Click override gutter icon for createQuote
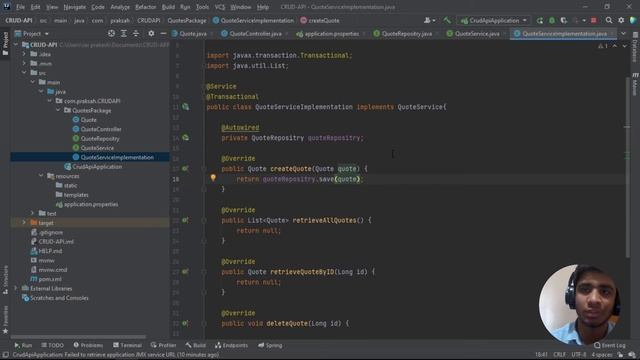Screen dimensions: 640x360 (185, 168)
